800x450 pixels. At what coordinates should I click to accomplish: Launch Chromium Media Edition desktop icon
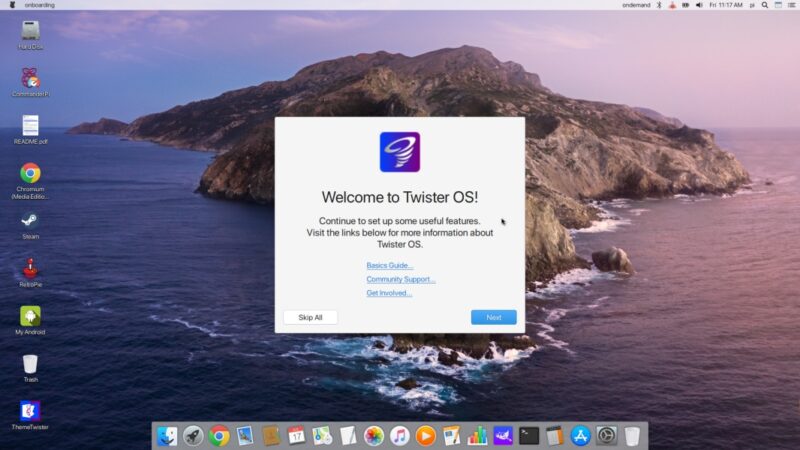[x=30, y=181]
